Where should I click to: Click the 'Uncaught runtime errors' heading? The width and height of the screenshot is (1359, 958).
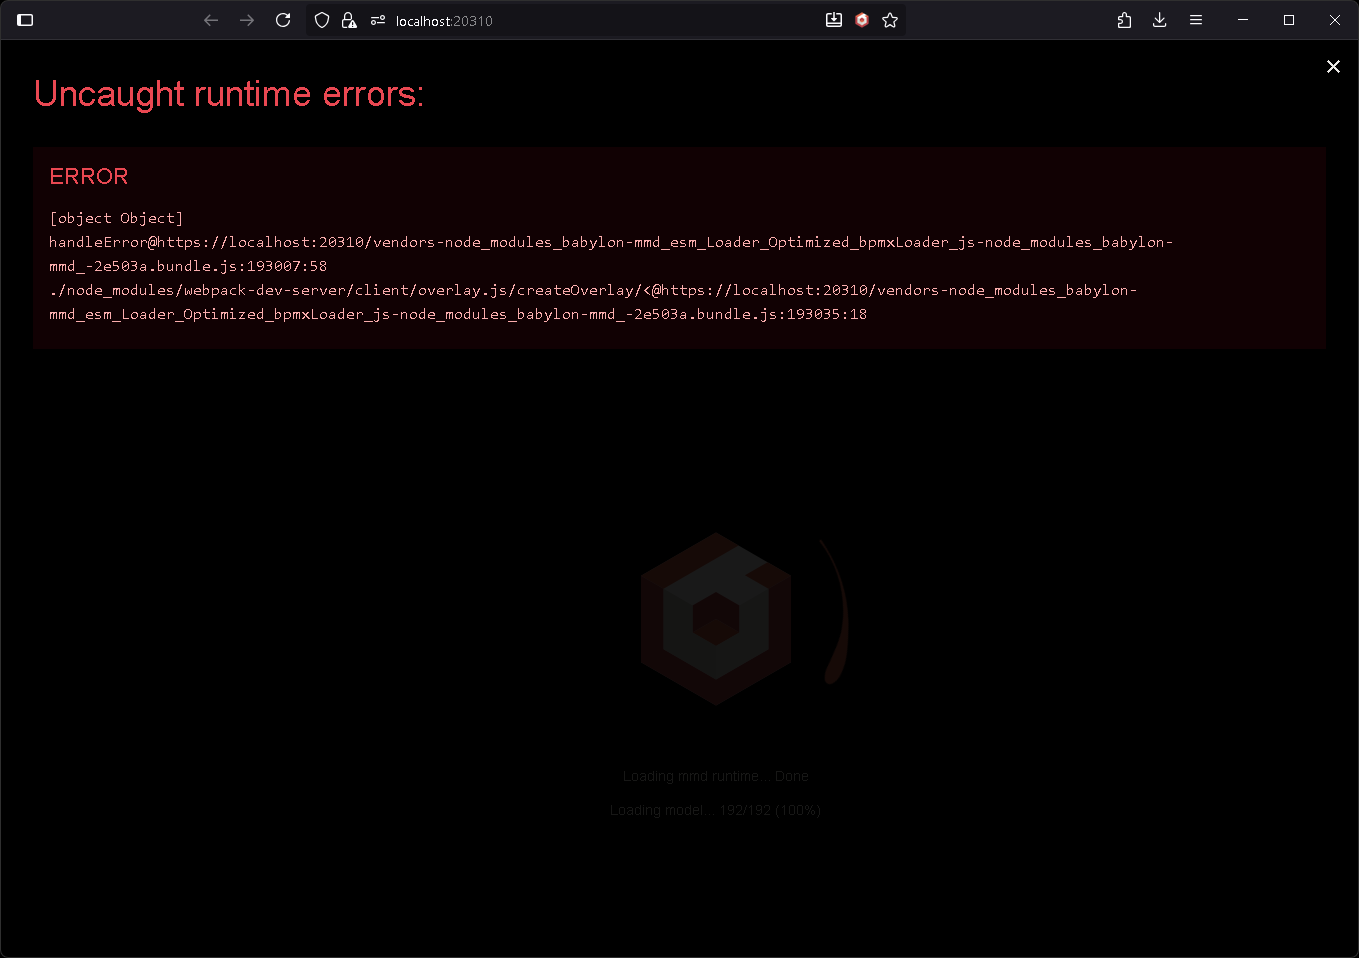tap(229, 94)
